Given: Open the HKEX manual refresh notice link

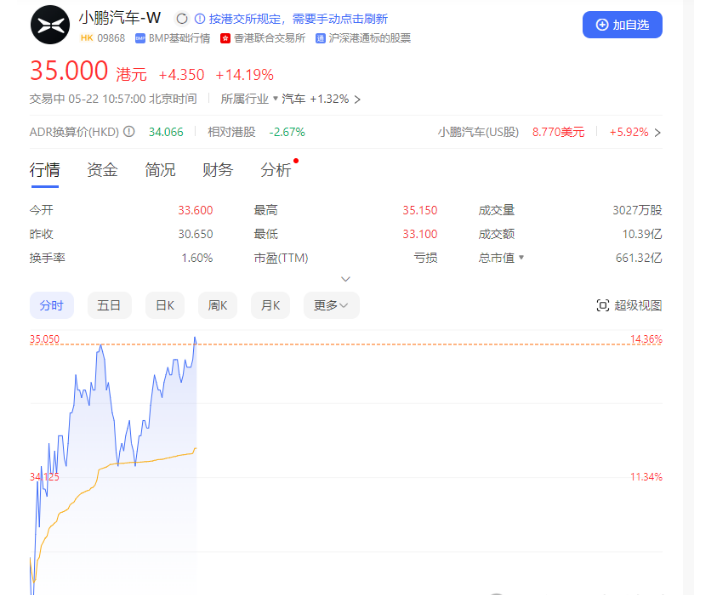Looking at the screenshot, I should [298, 19].
